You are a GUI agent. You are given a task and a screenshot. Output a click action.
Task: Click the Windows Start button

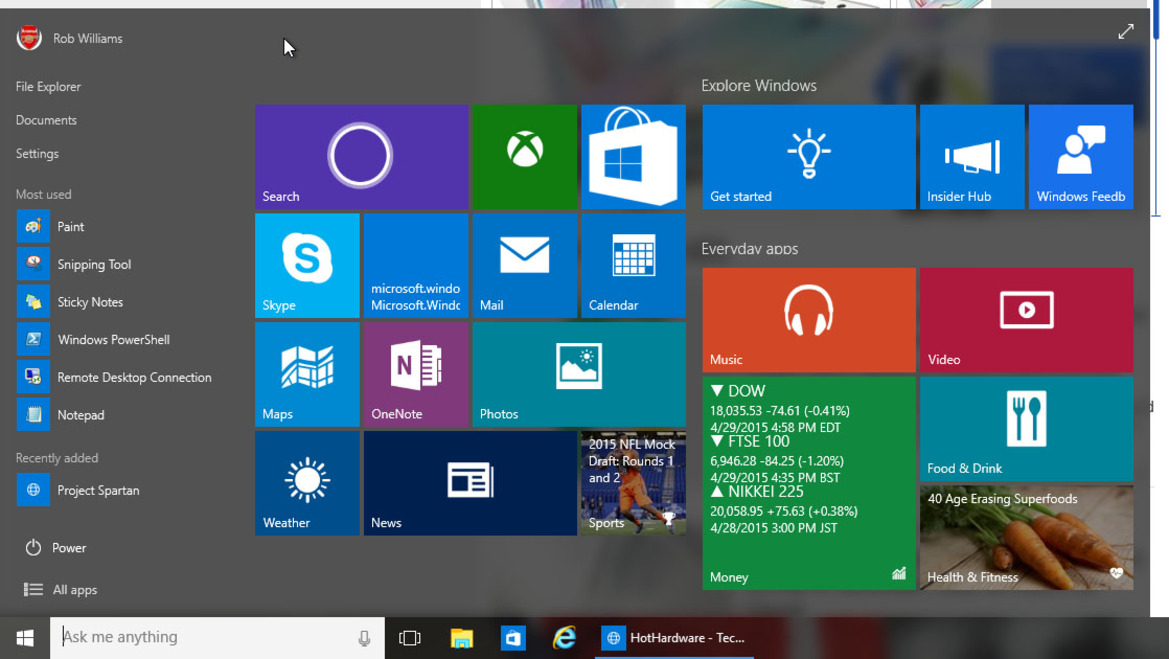25,638
